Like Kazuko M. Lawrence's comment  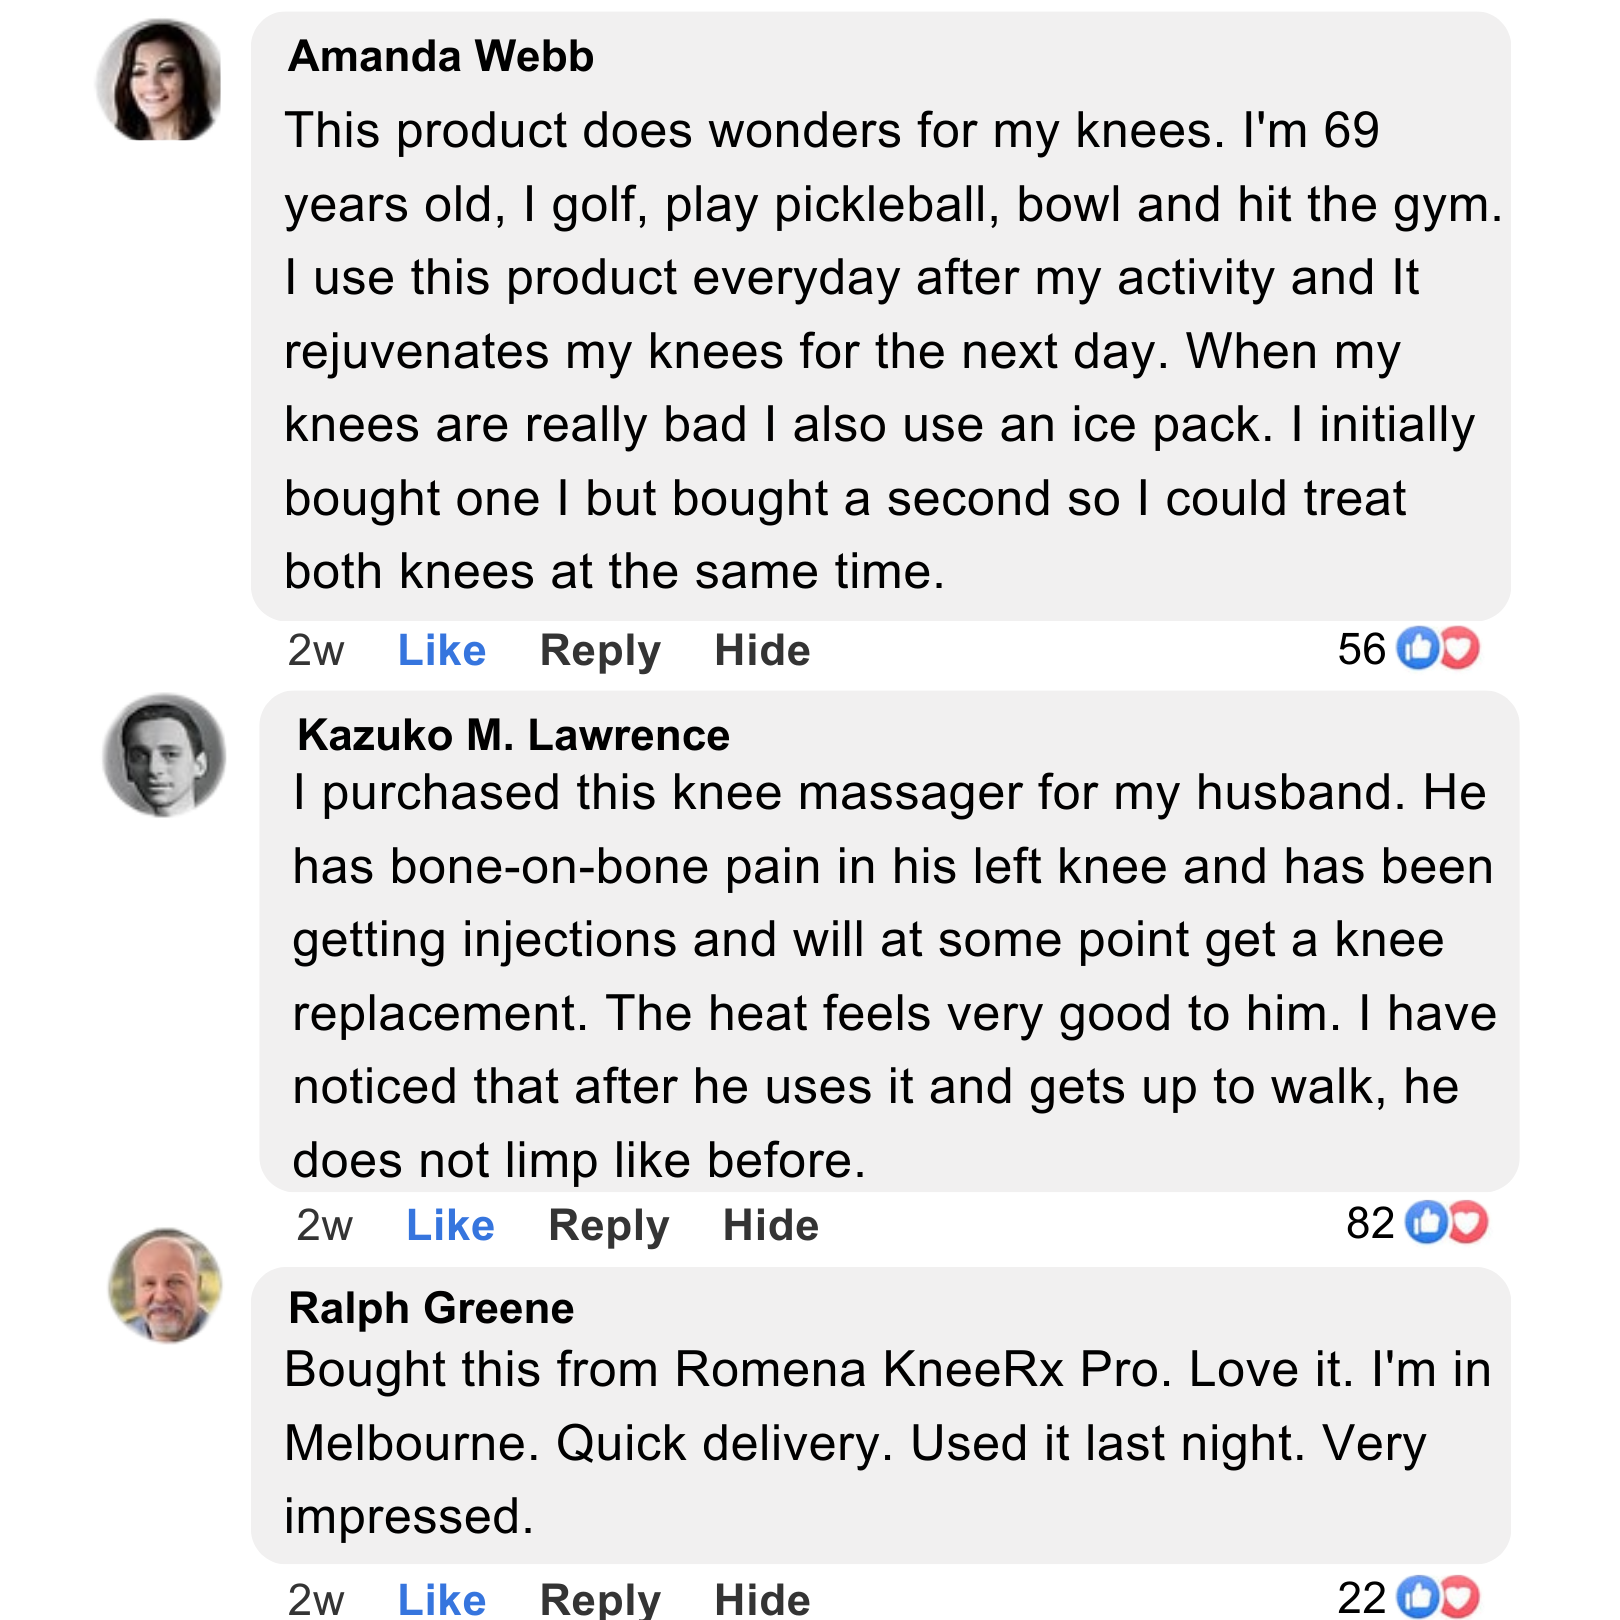450,1226
